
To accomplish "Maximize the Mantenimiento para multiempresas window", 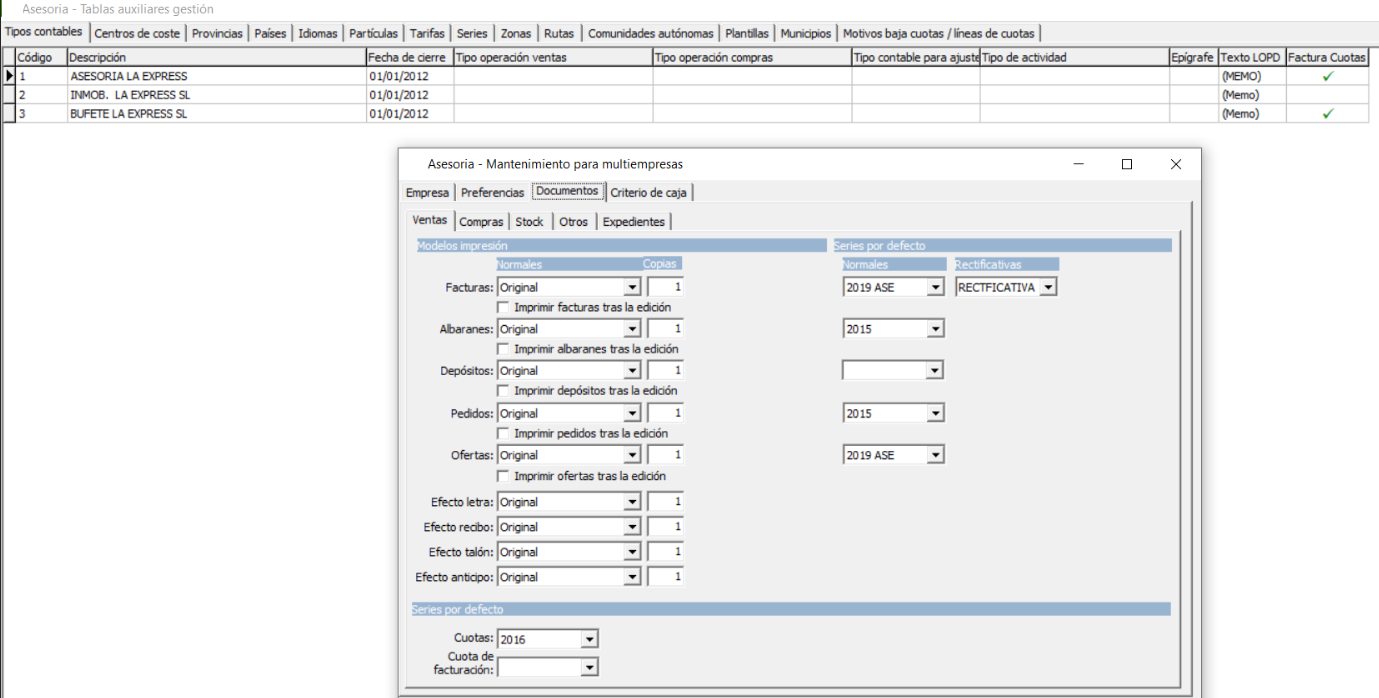I will coord(1127,164).
